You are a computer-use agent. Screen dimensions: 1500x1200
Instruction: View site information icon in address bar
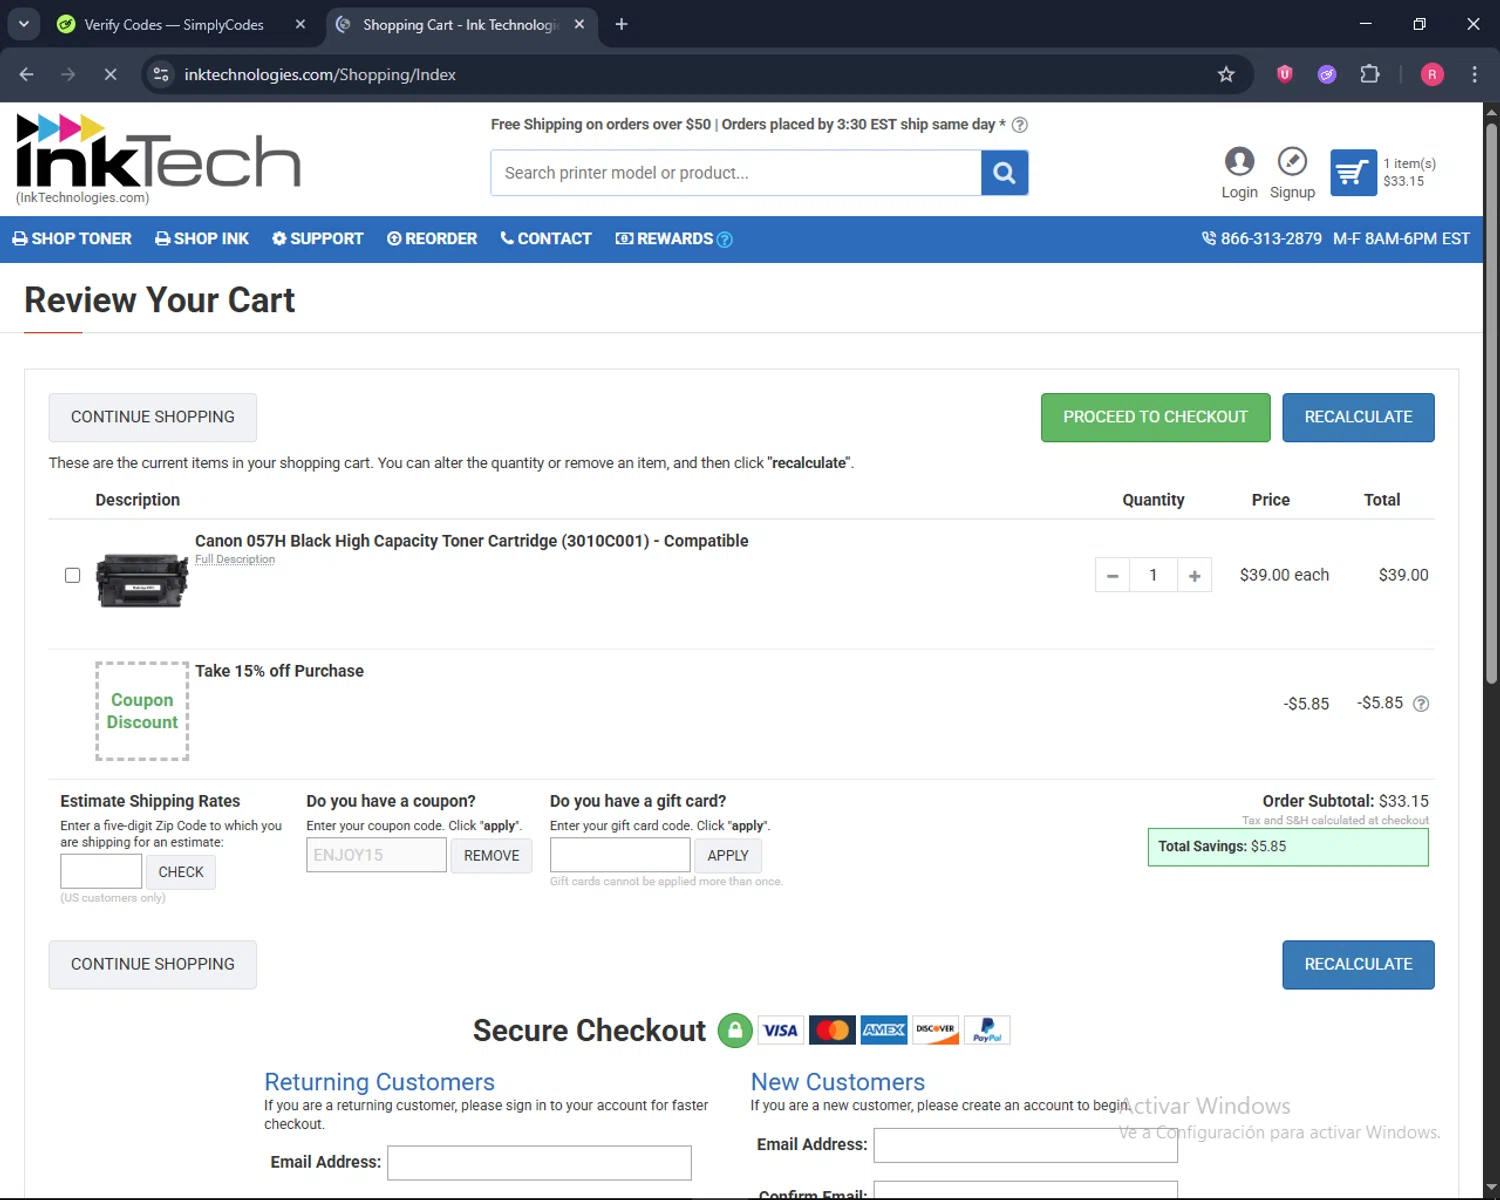[161, 74]
